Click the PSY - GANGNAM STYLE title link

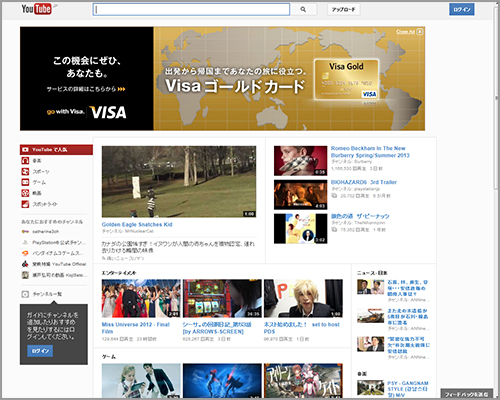pyautogui.click(x=408, y=389)
